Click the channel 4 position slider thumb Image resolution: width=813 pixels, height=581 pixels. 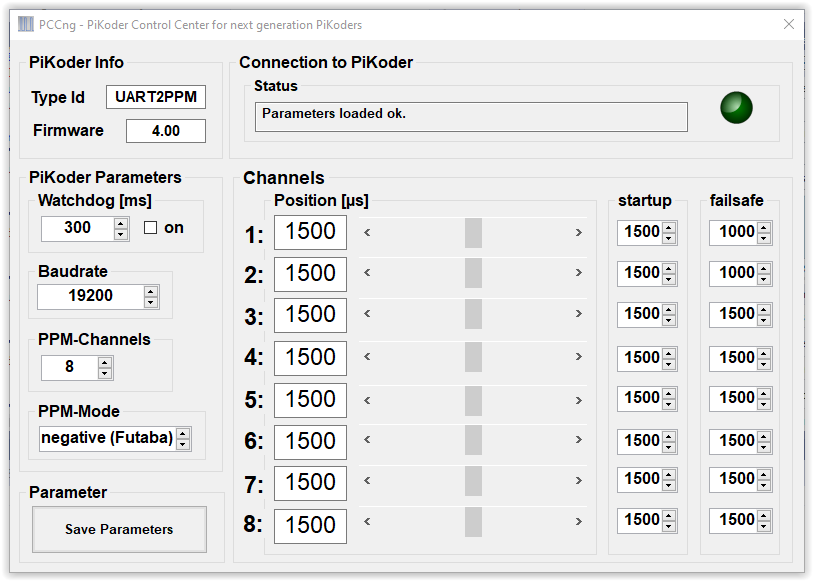click(x=473, y=357)
